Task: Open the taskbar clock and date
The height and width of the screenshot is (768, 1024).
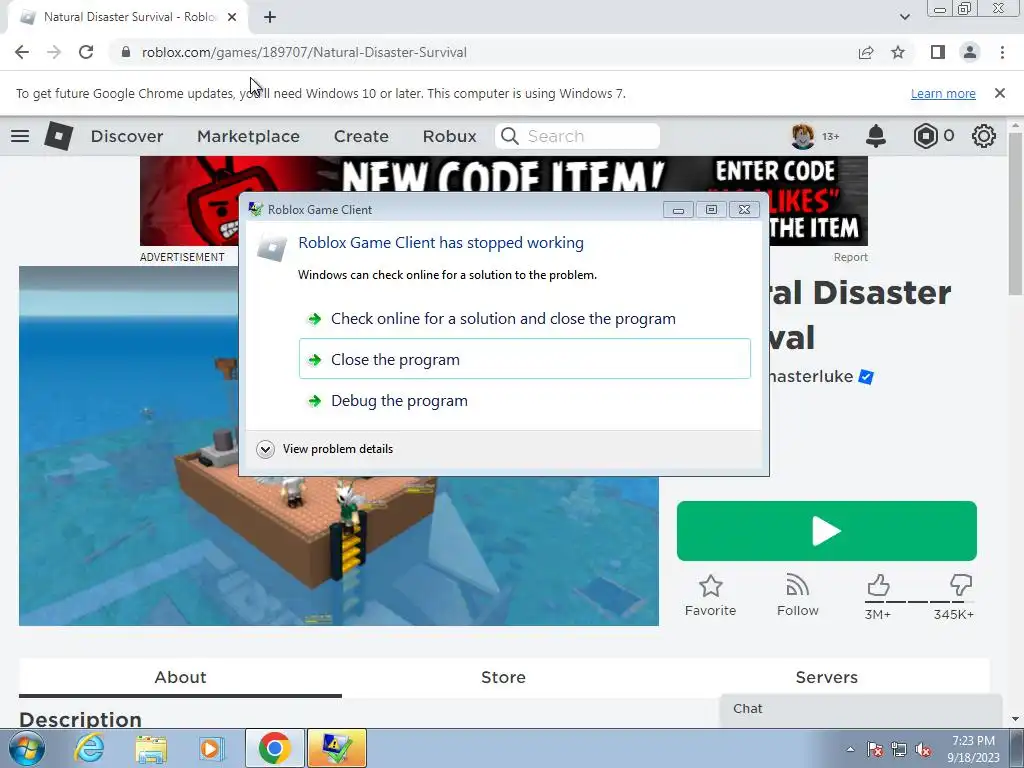Action: point(973,749)
